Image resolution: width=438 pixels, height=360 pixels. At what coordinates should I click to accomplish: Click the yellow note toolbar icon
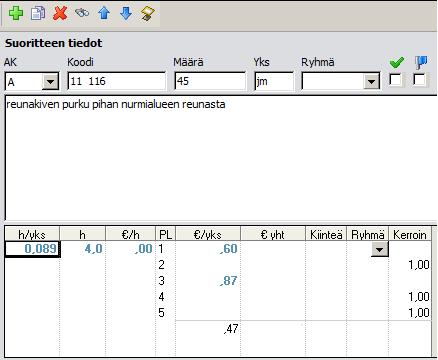pyautogui.click(x=148, y=14)
